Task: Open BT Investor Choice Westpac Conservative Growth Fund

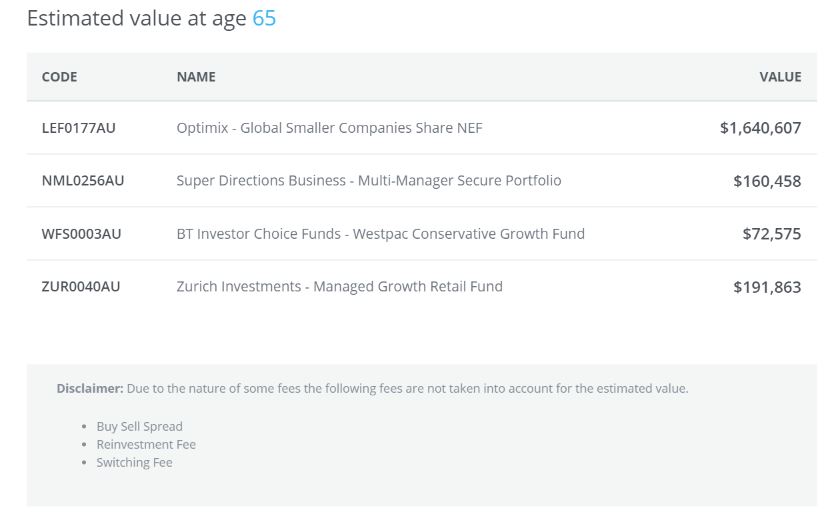Action: pos(380,234)
